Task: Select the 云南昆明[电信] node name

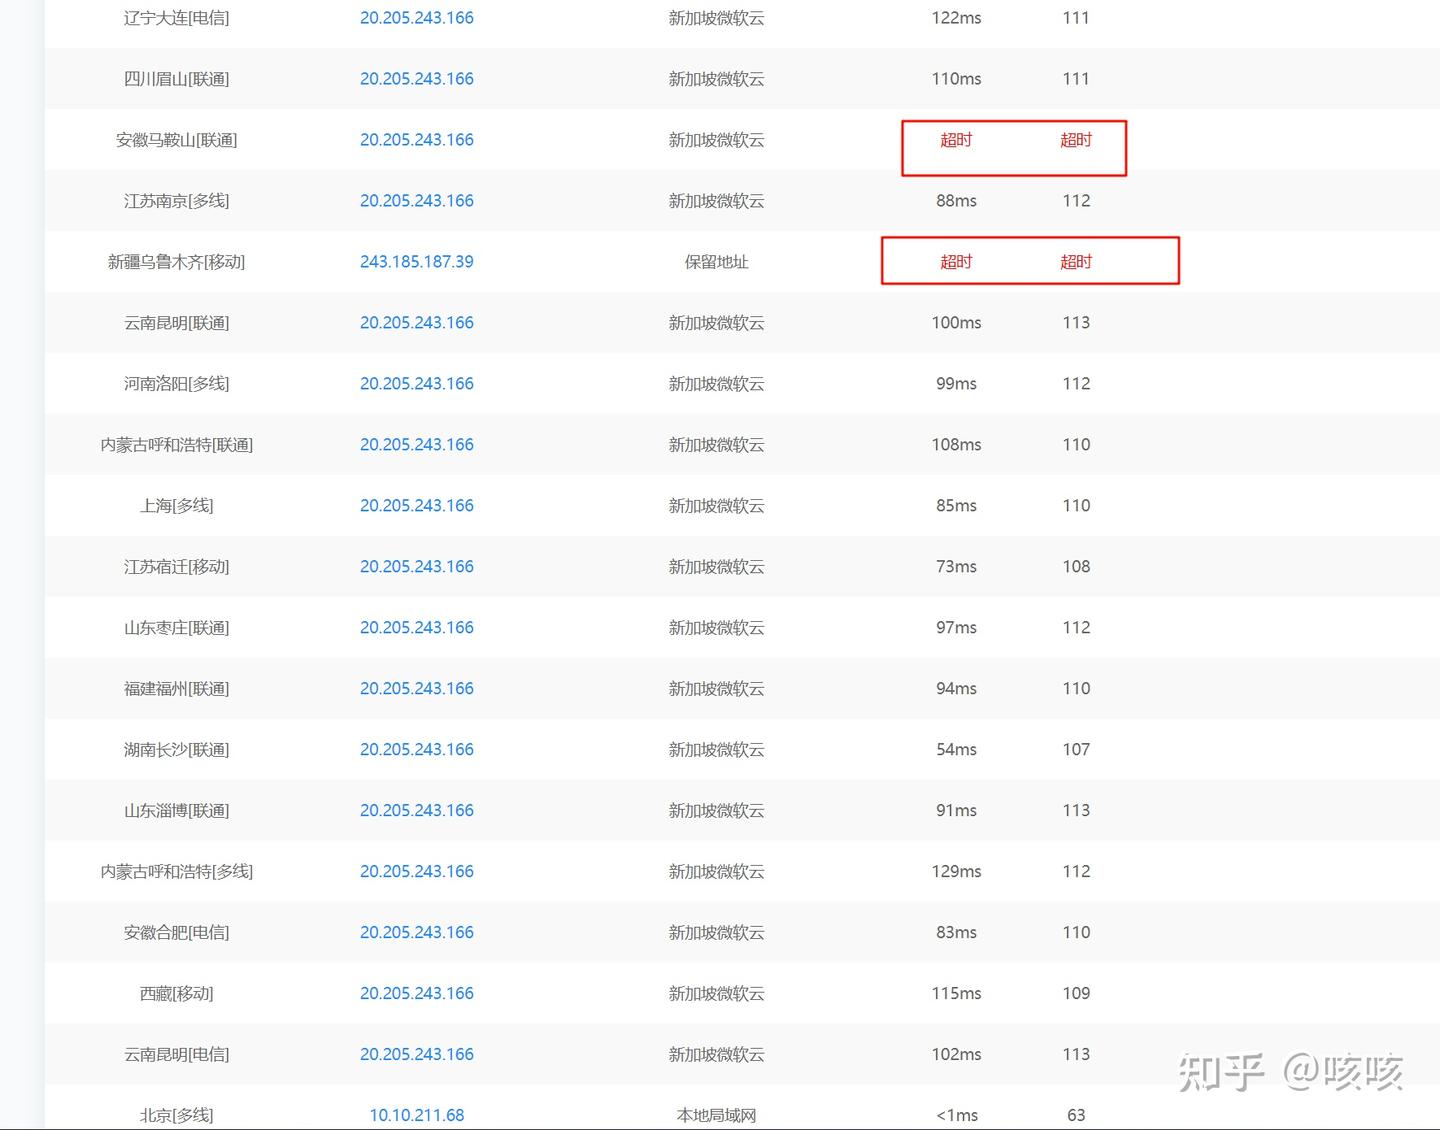Action: [177, 1055]
